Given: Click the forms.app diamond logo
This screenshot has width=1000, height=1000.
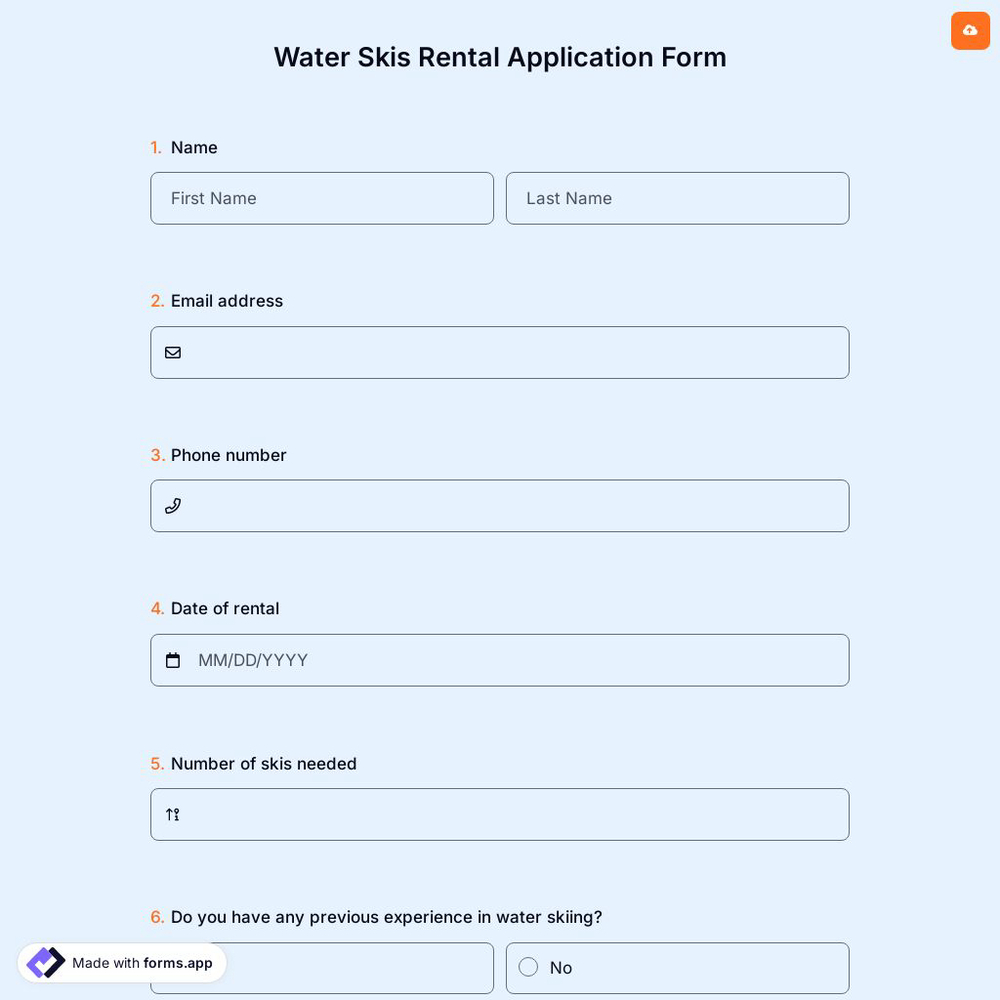Looking at the screenshot, I should (x=45, y=962).
